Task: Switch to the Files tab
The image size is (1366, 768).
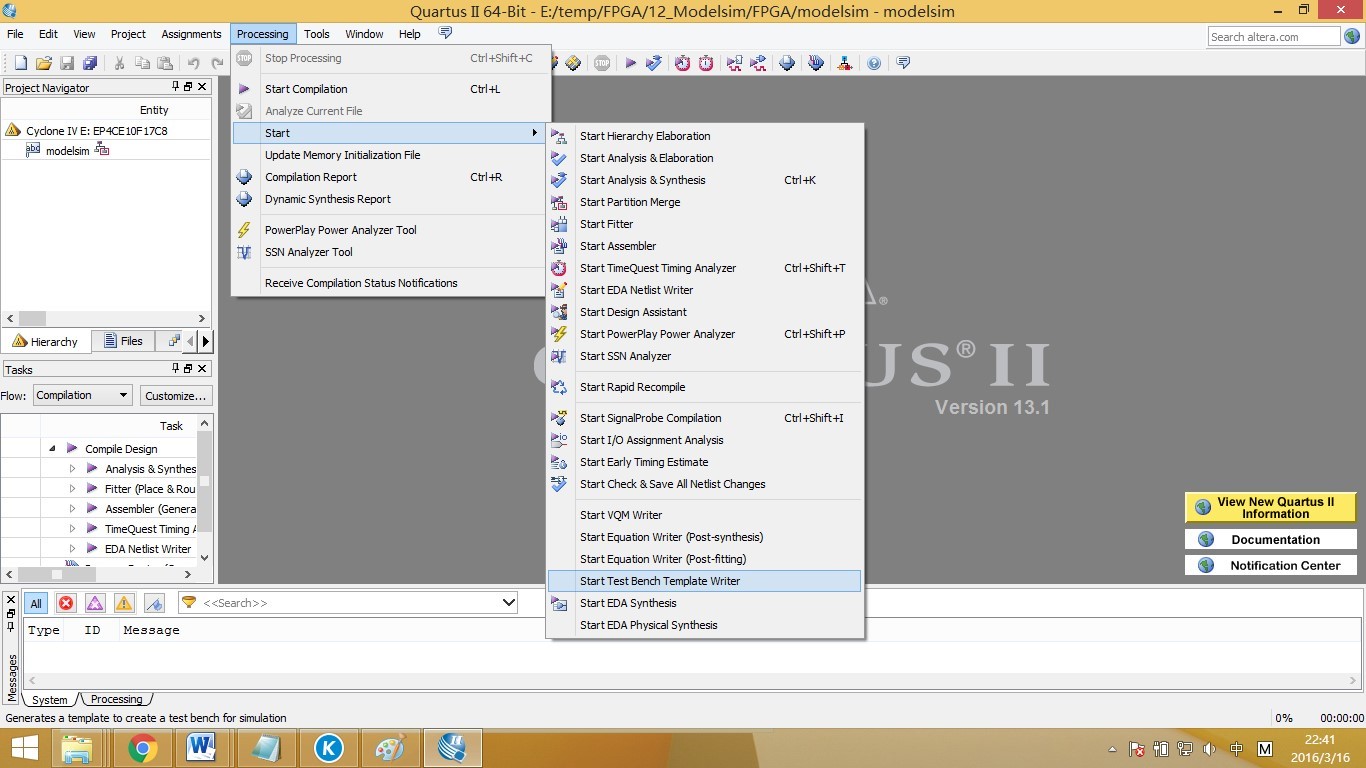Action: coord(123,341)
